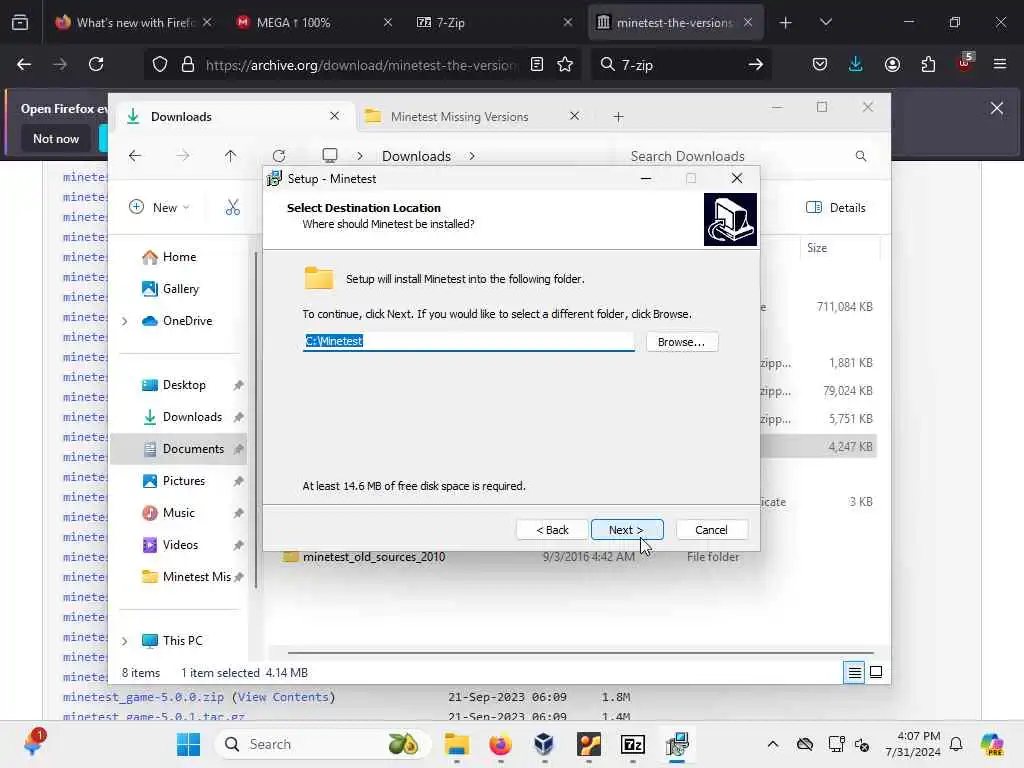This screenshot has height=768, width=1024.
Task: Toggle reader view in address bar
Action: pyautogui.click(x=537, y=64)
